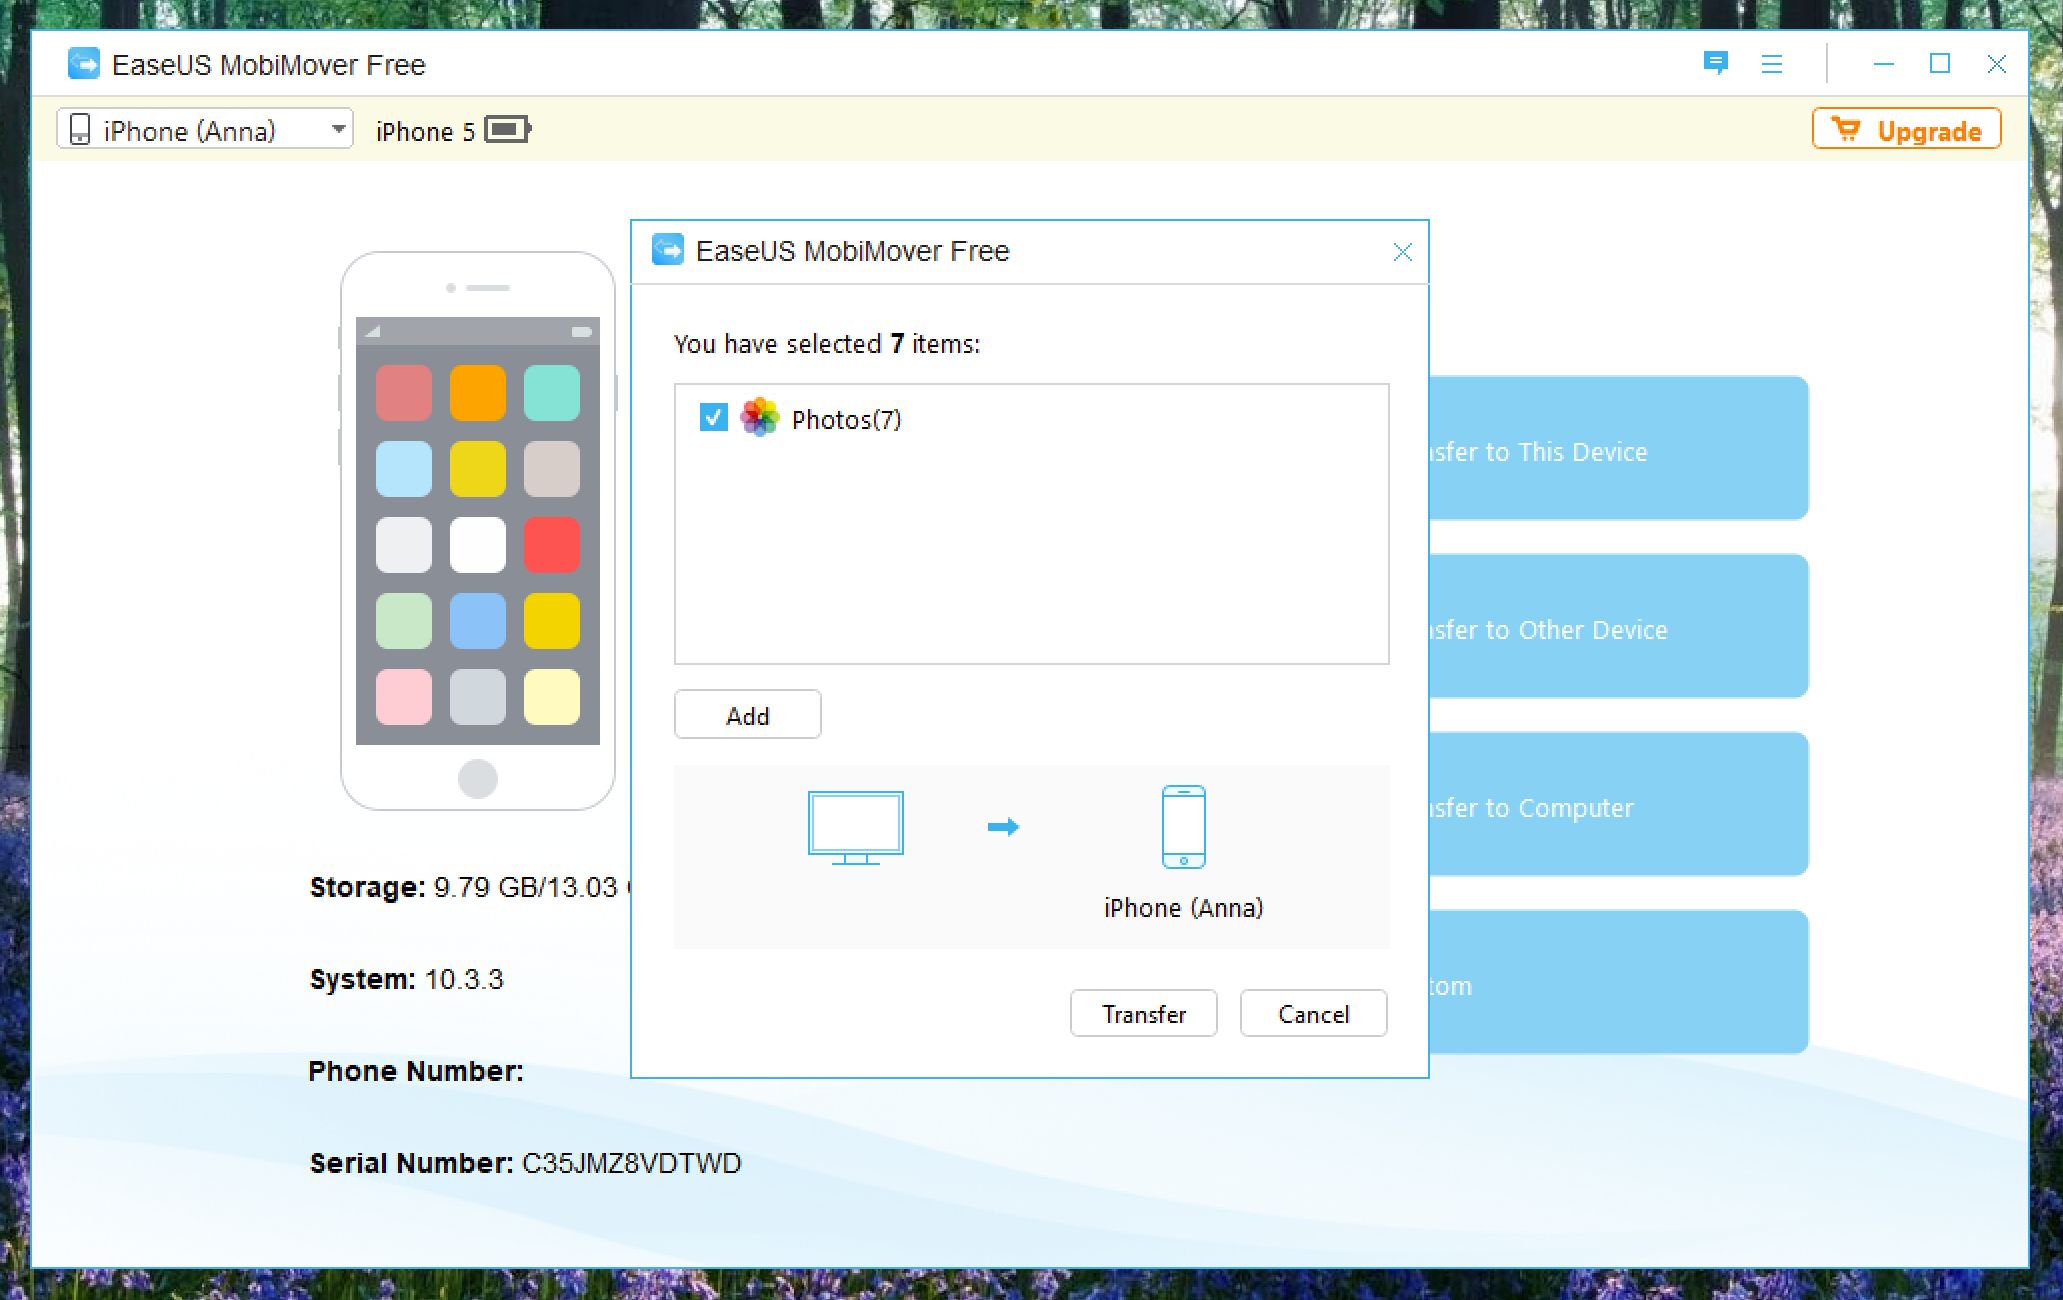The width and height of the screenshot is (2063, 1300).
Task: Click the battery status icon beside iPhone 5
Action: point(507,130)
